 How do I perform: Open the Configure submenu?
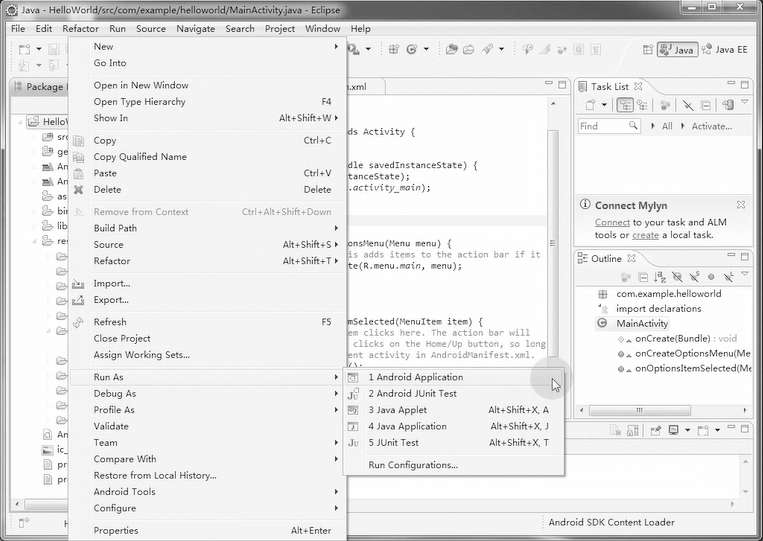[x=207, y=508]
